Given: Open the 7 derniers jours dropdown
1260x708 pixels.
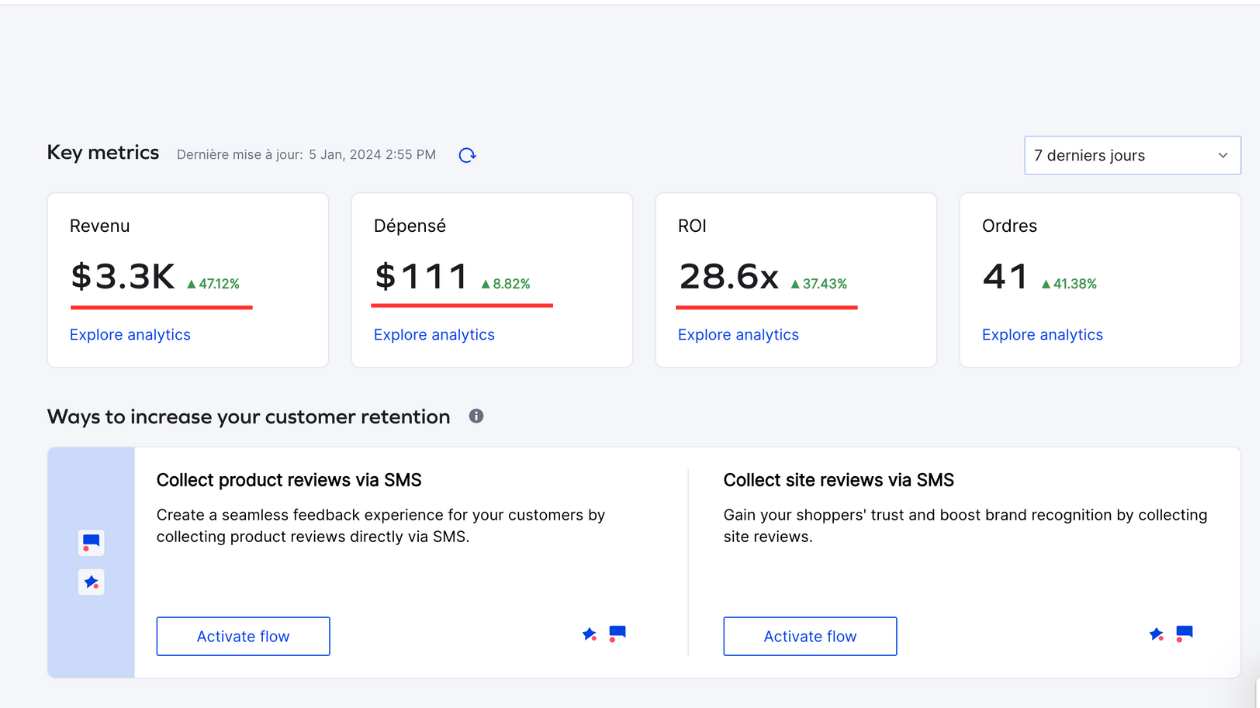Looking at the screenshot, I should pyautogui.click(x=1132, y=155).
